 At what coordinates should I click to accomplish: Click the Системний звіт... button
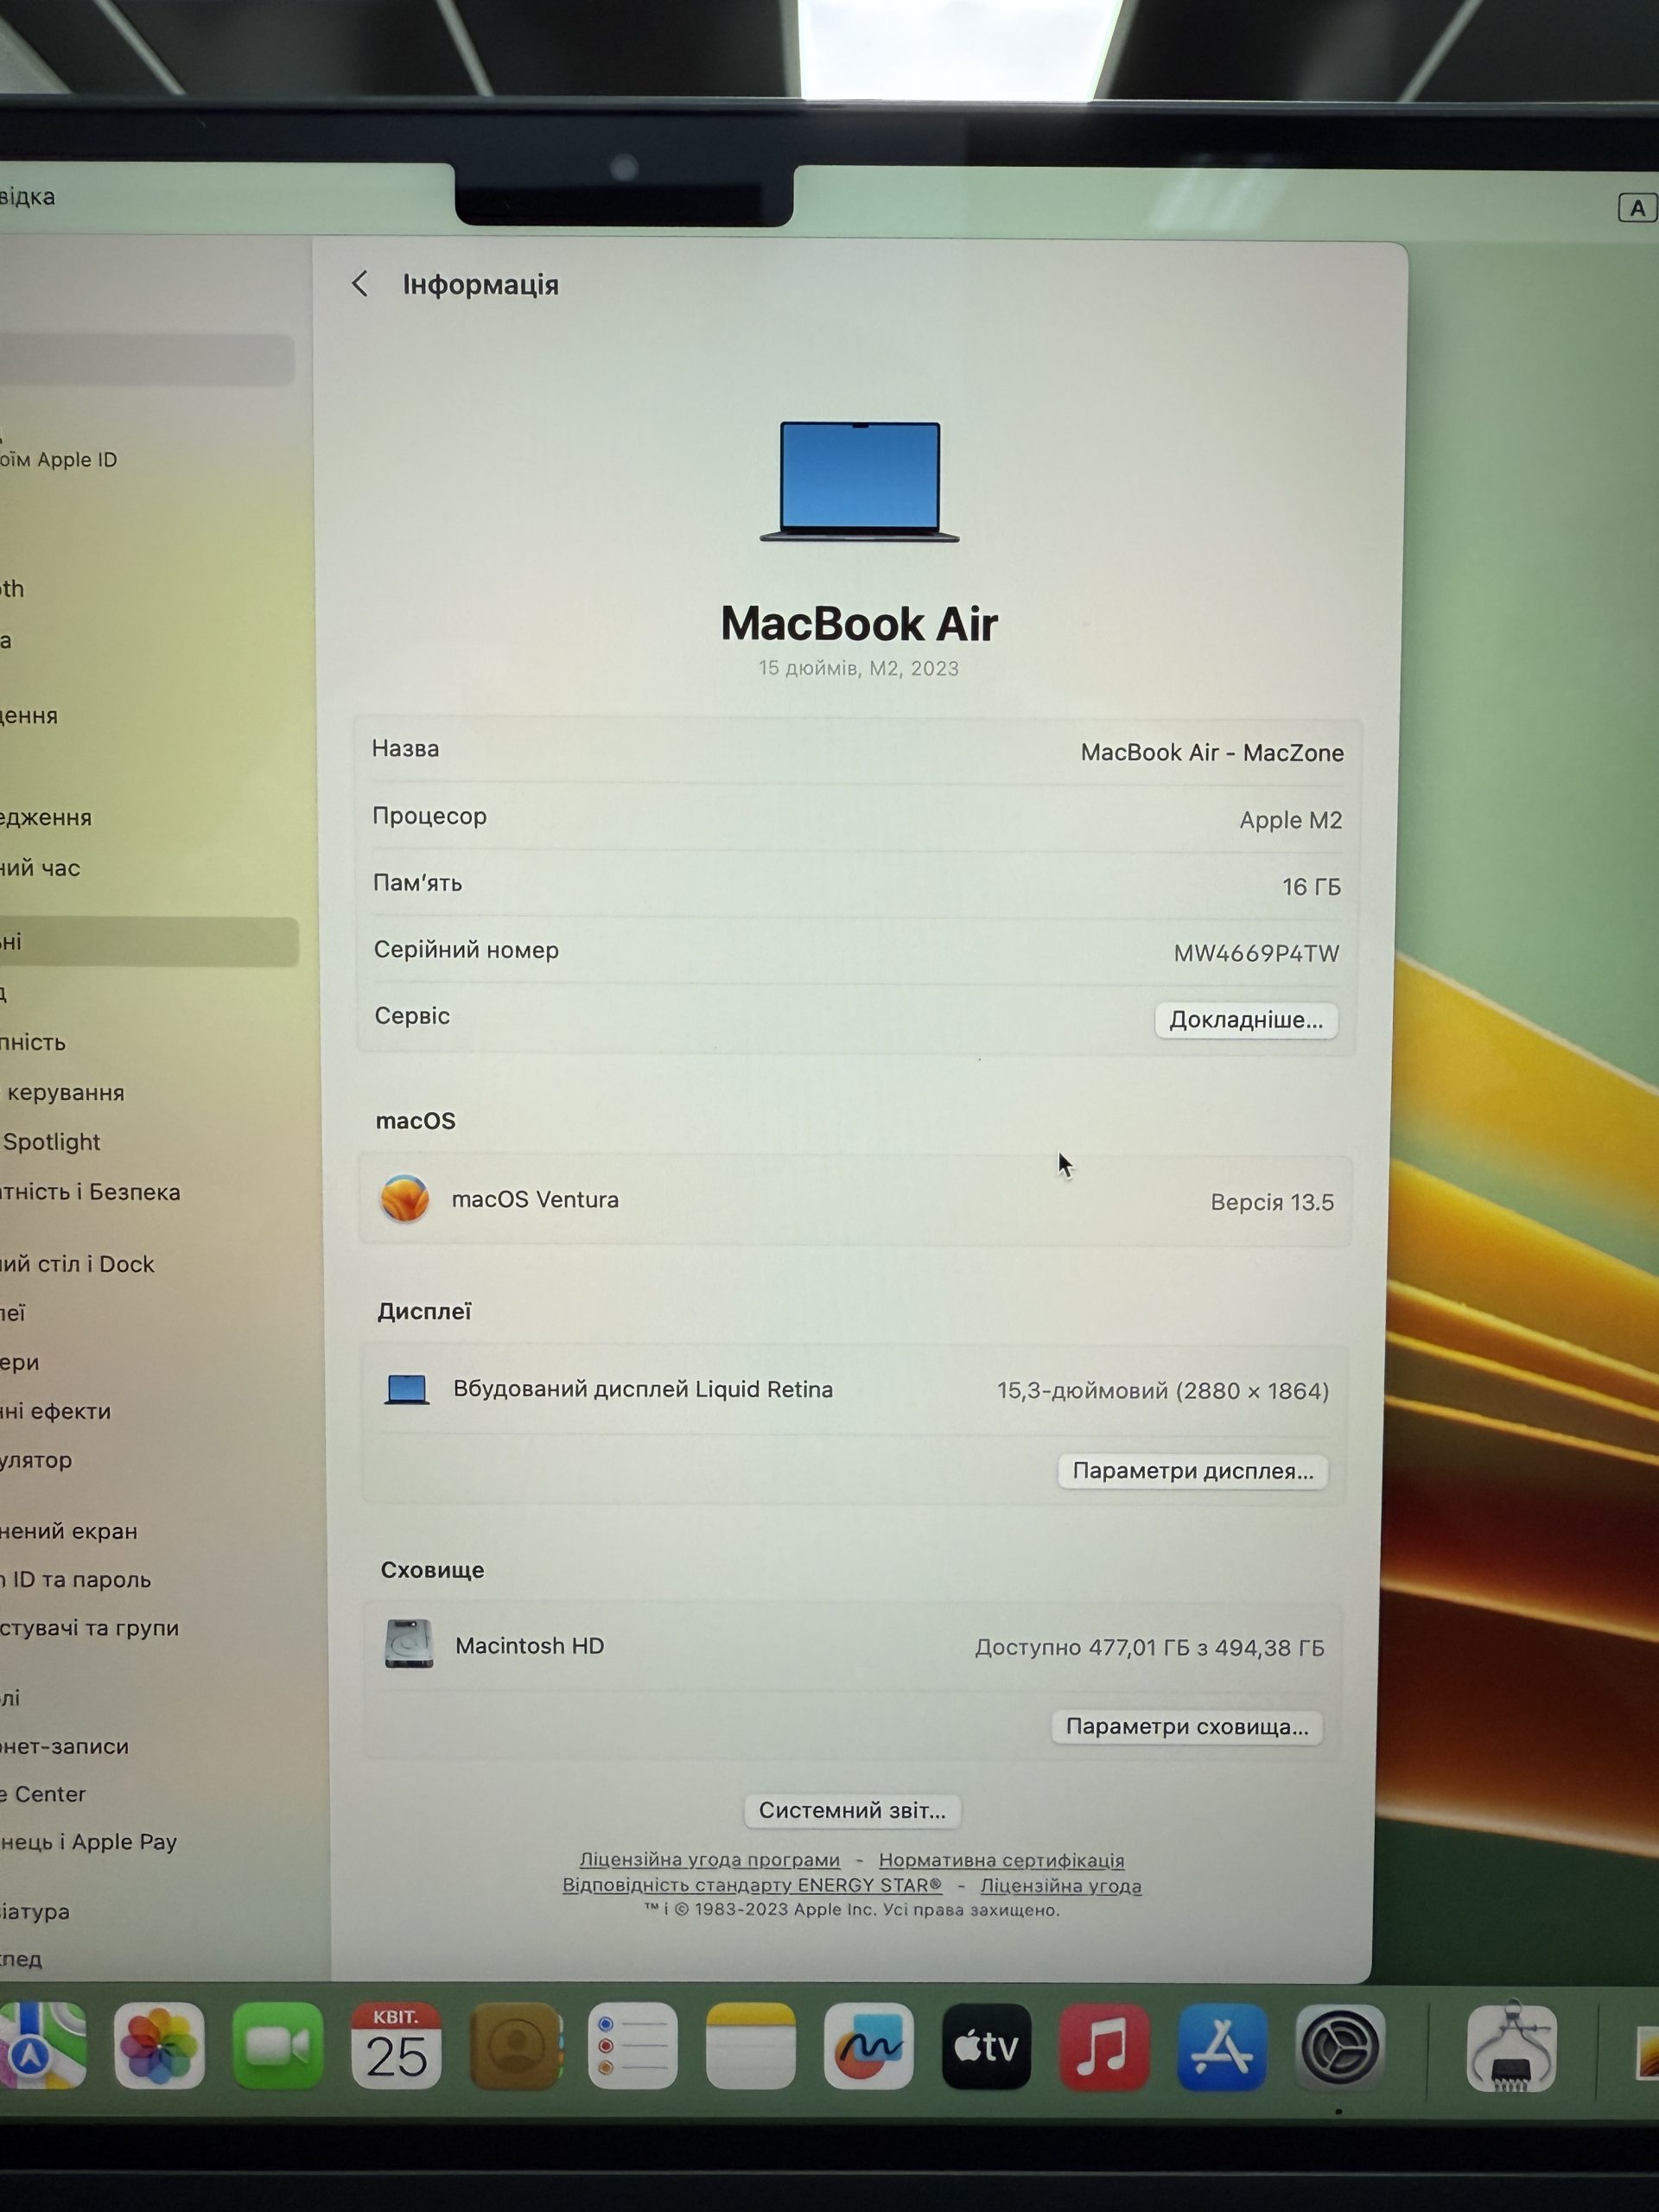click(x=852, y=1810)
